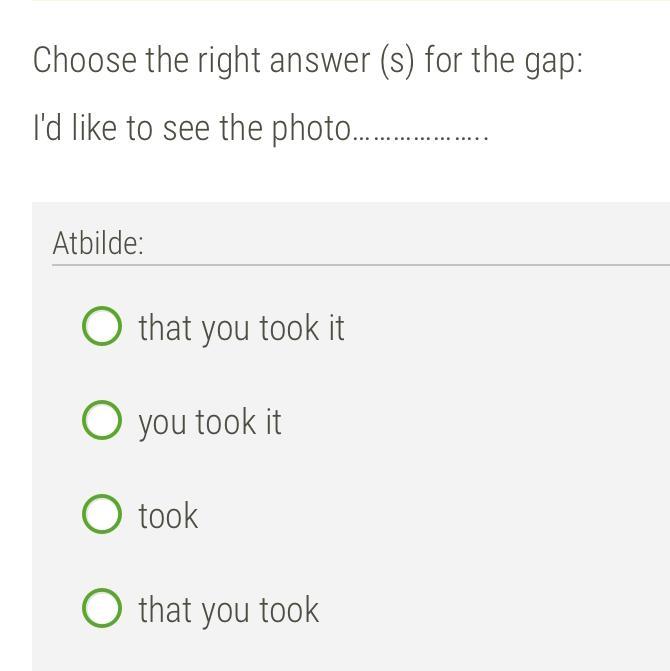Choose the "you took it" radio option
Screen dimensions: 670x671
pos(102,421)
